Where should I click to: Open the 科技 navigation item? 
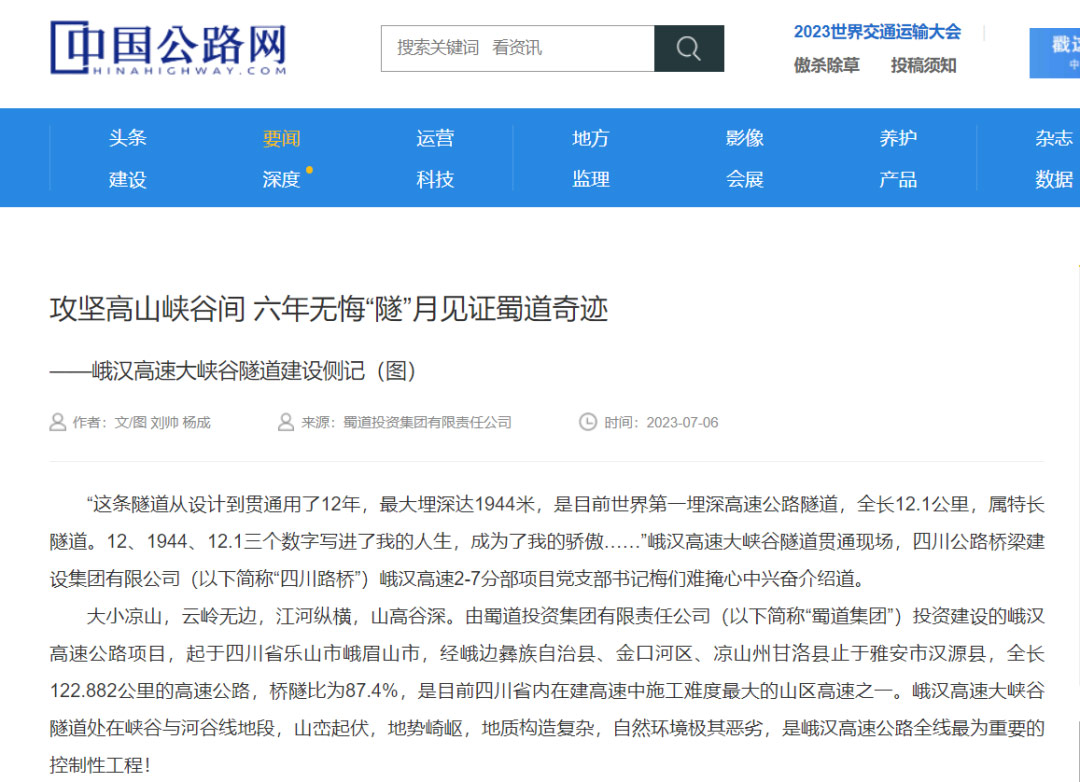click(435, 179)
